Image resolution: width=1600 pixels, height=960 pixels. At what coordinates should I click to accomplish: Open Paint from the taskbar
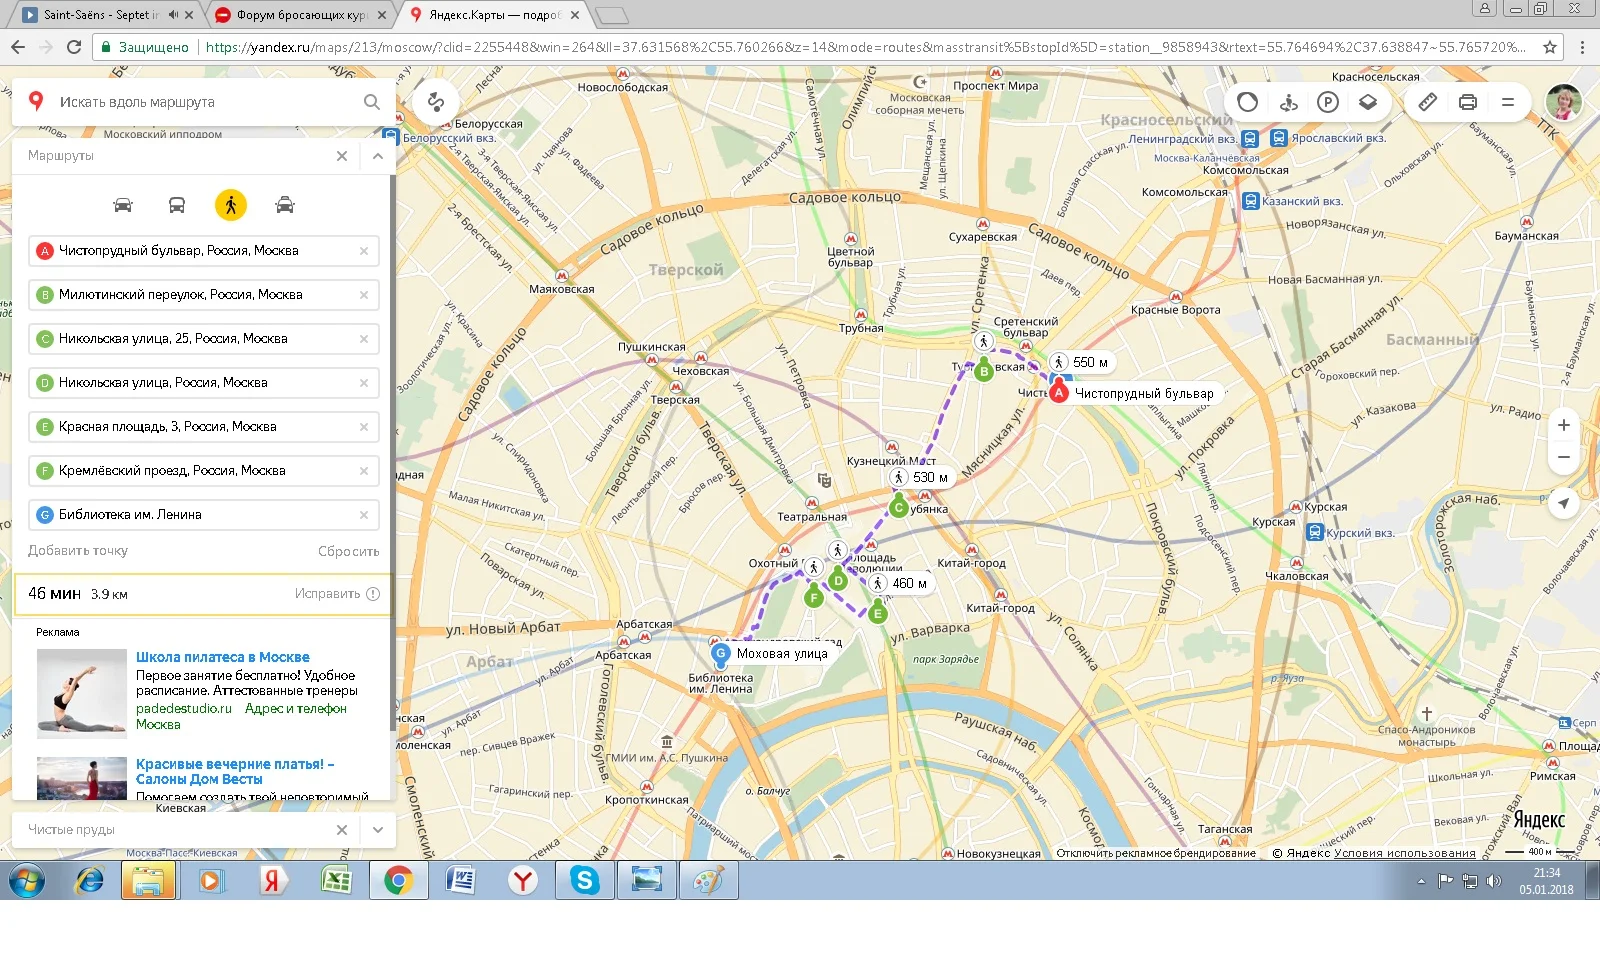point(708,880)
